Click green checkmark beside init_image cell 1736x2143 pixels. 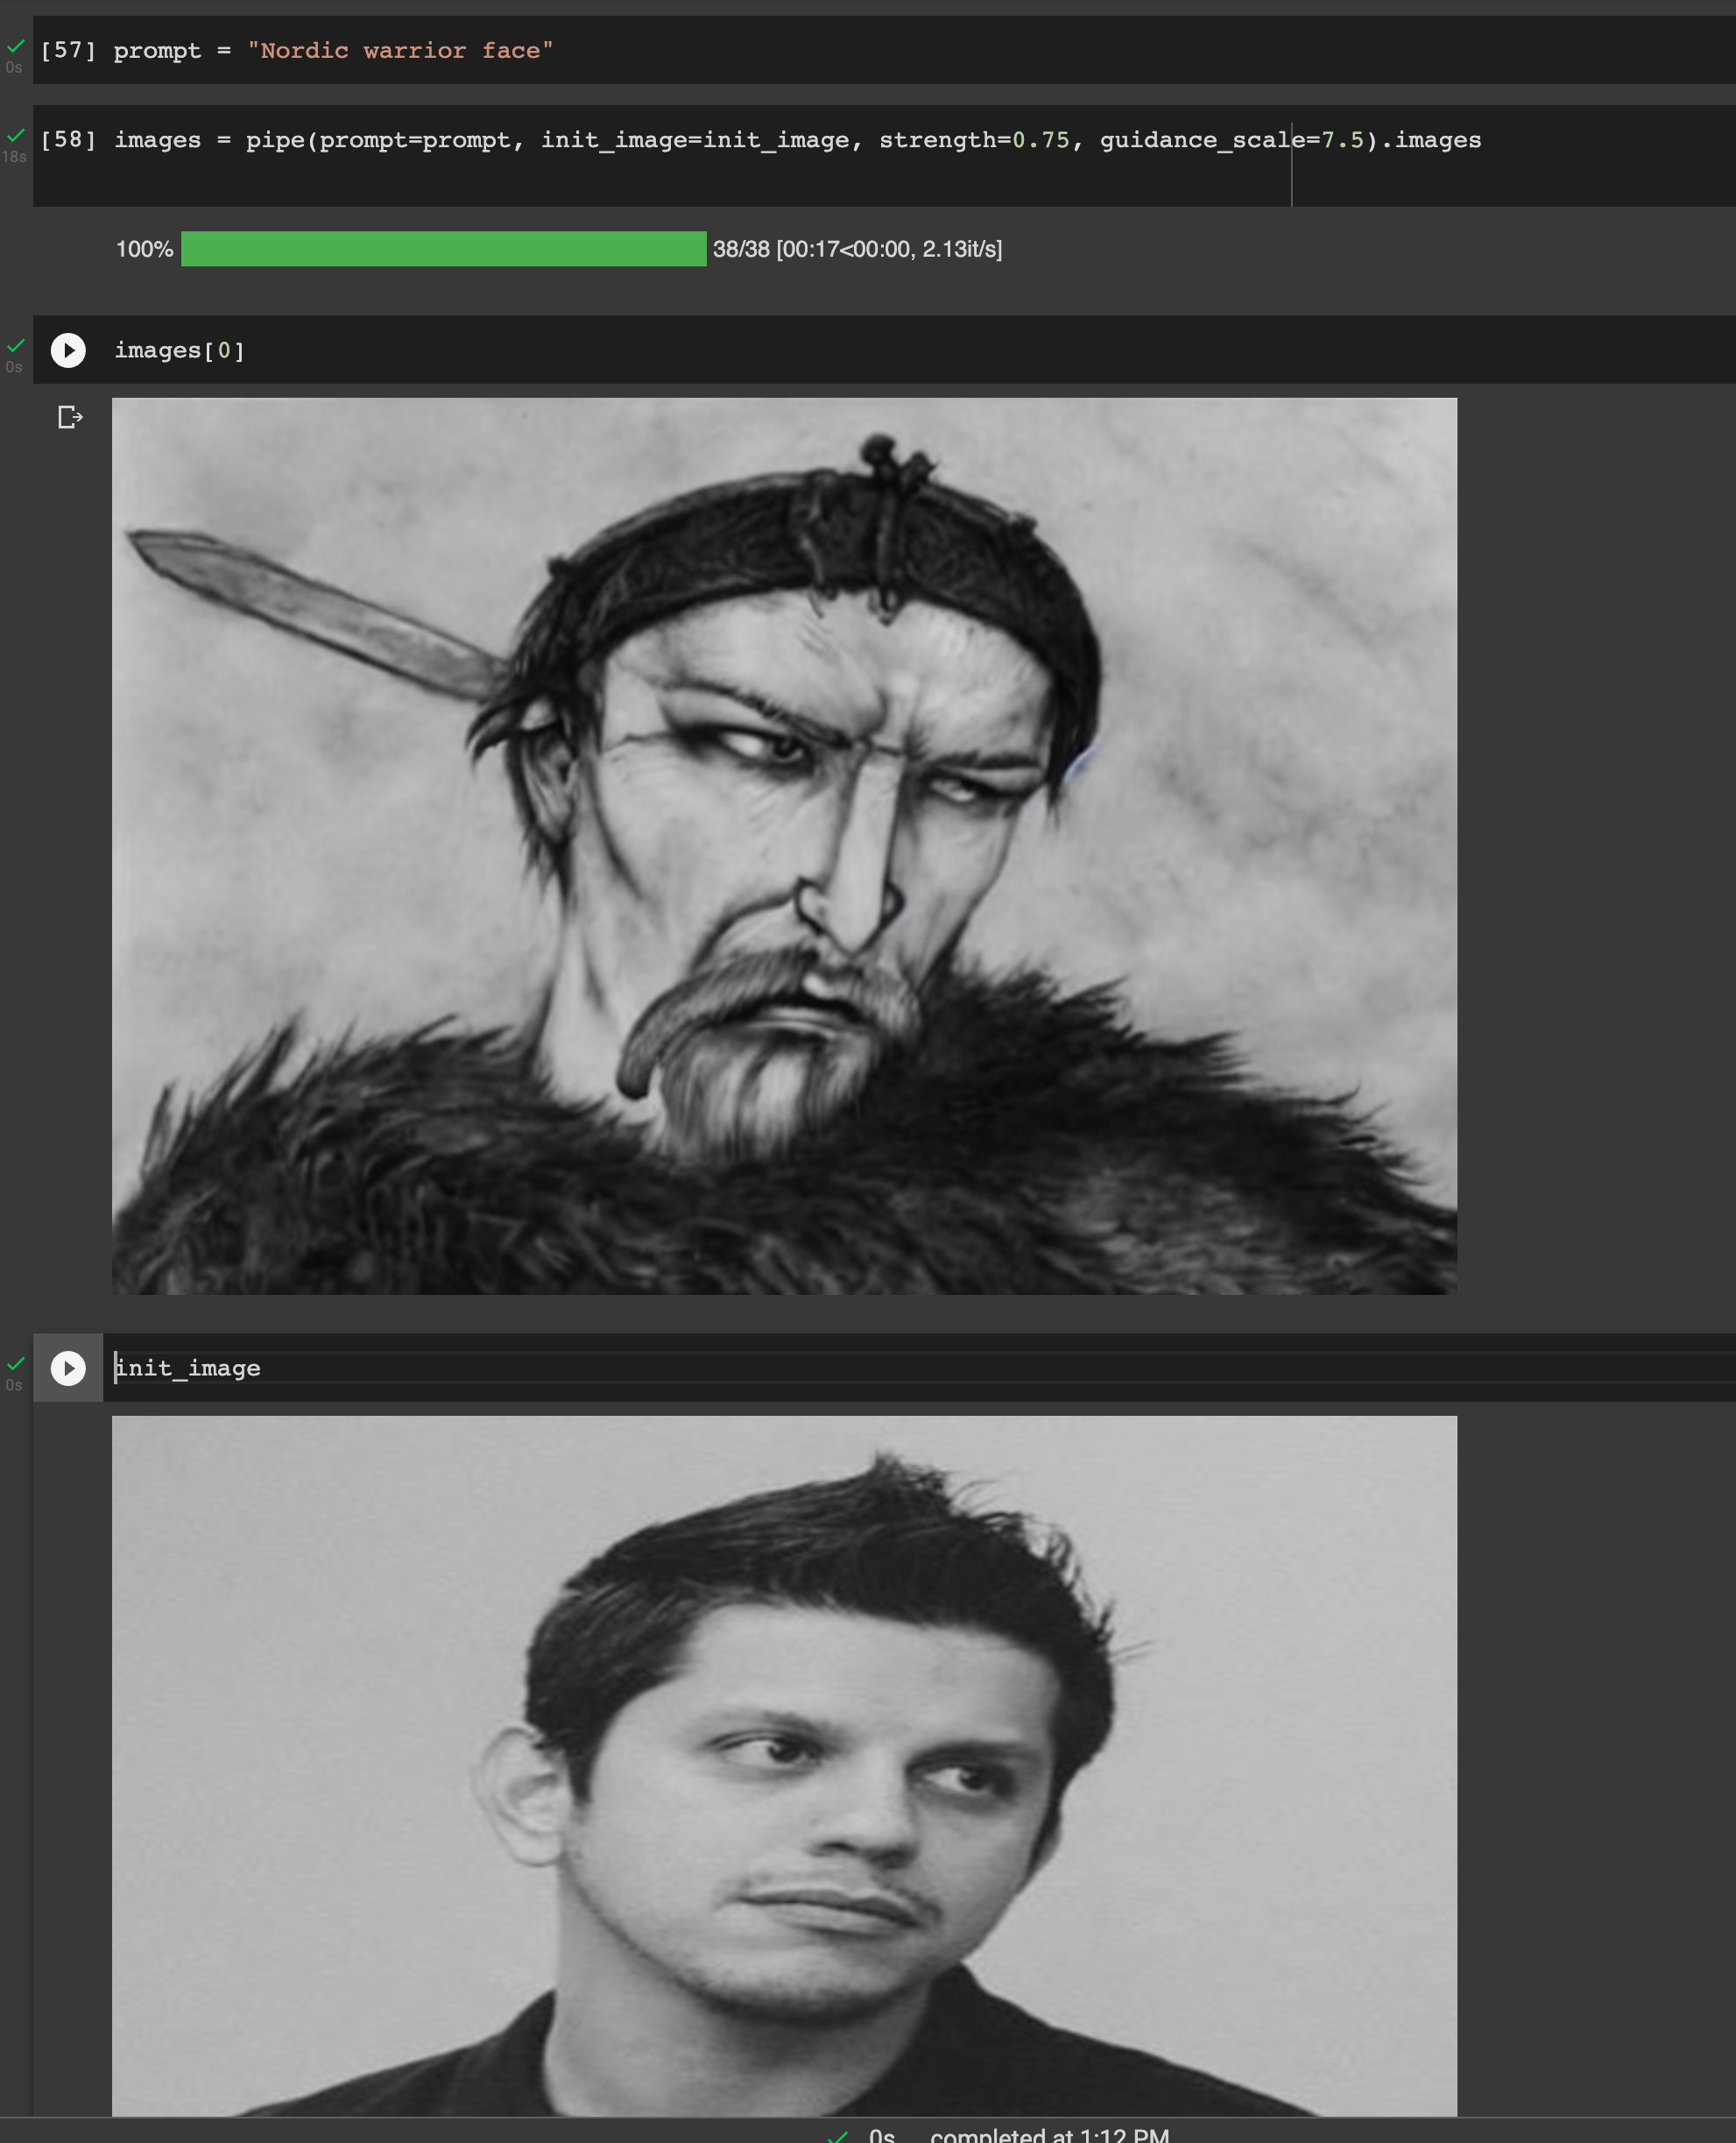point(16,1362)
